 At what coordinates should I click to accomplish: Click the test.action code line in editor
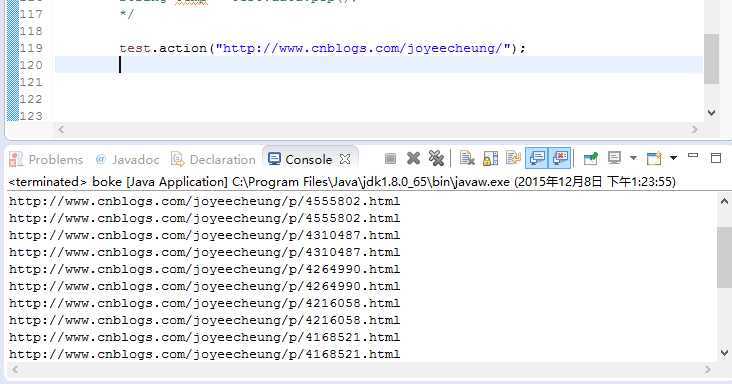click(x=323, y=48)
